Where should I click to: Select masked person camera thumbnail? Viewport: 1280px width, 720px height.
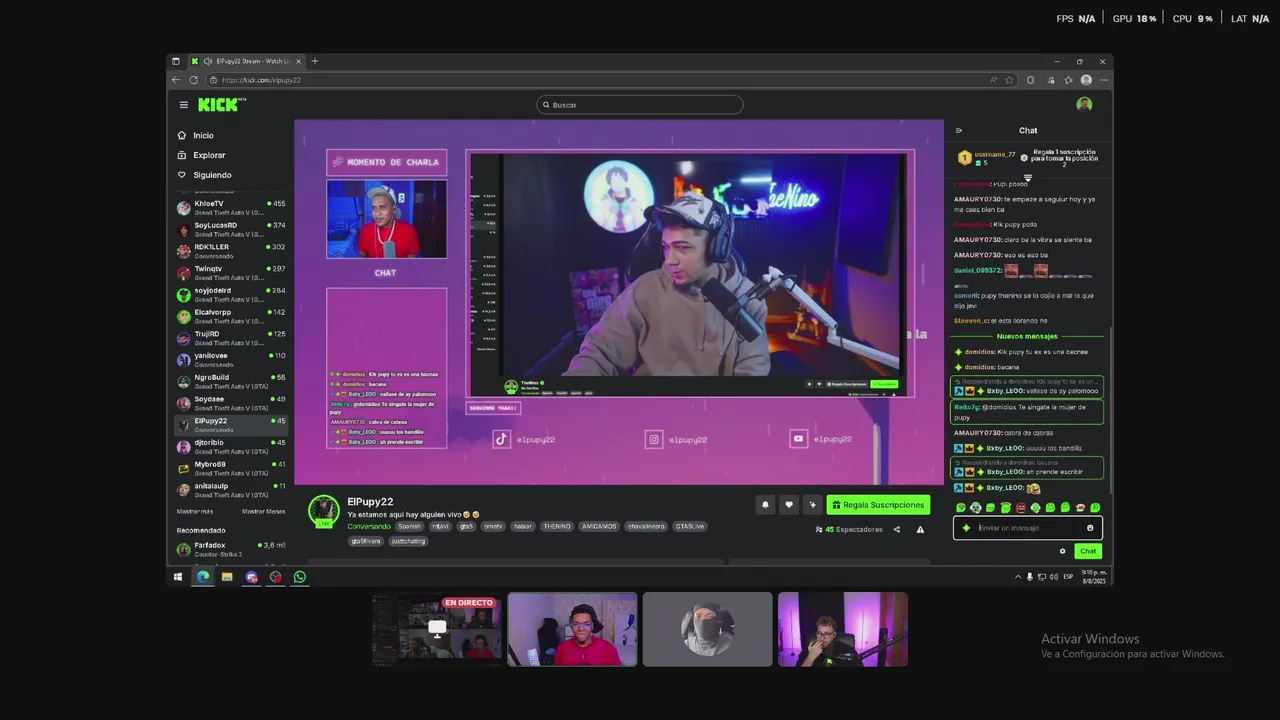coord(707,629)
